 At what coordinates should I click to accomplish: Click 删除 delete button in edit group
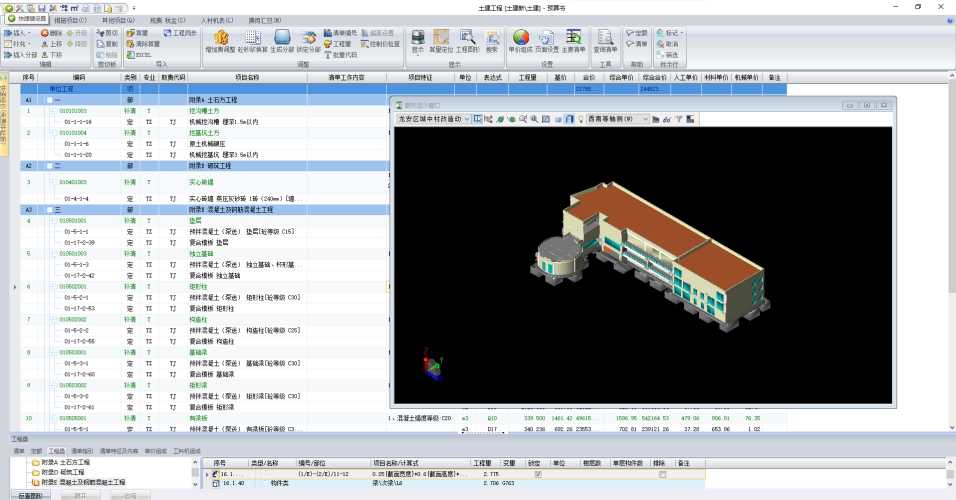51,33
